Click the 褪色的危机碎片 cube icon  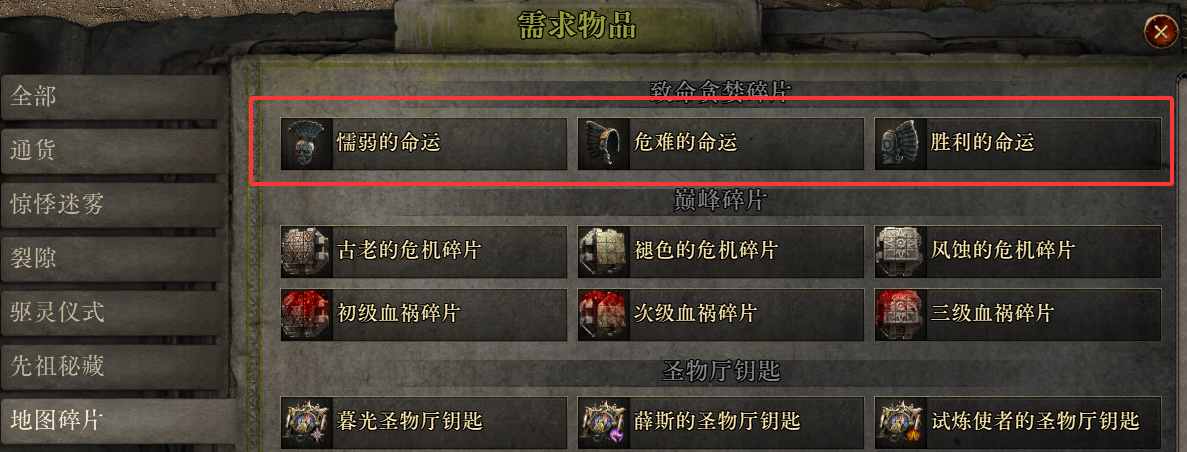tap(604, 251)
